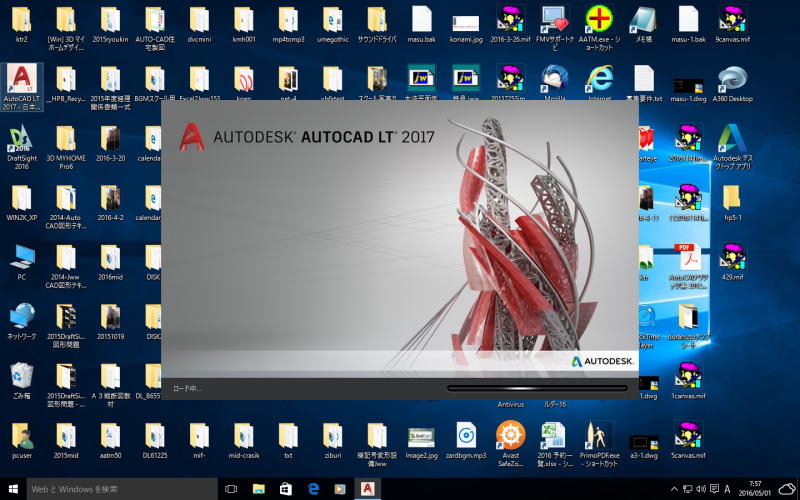Select the aatm50 folder
This screenshot has height=500, width=800.
click(110, 440)
